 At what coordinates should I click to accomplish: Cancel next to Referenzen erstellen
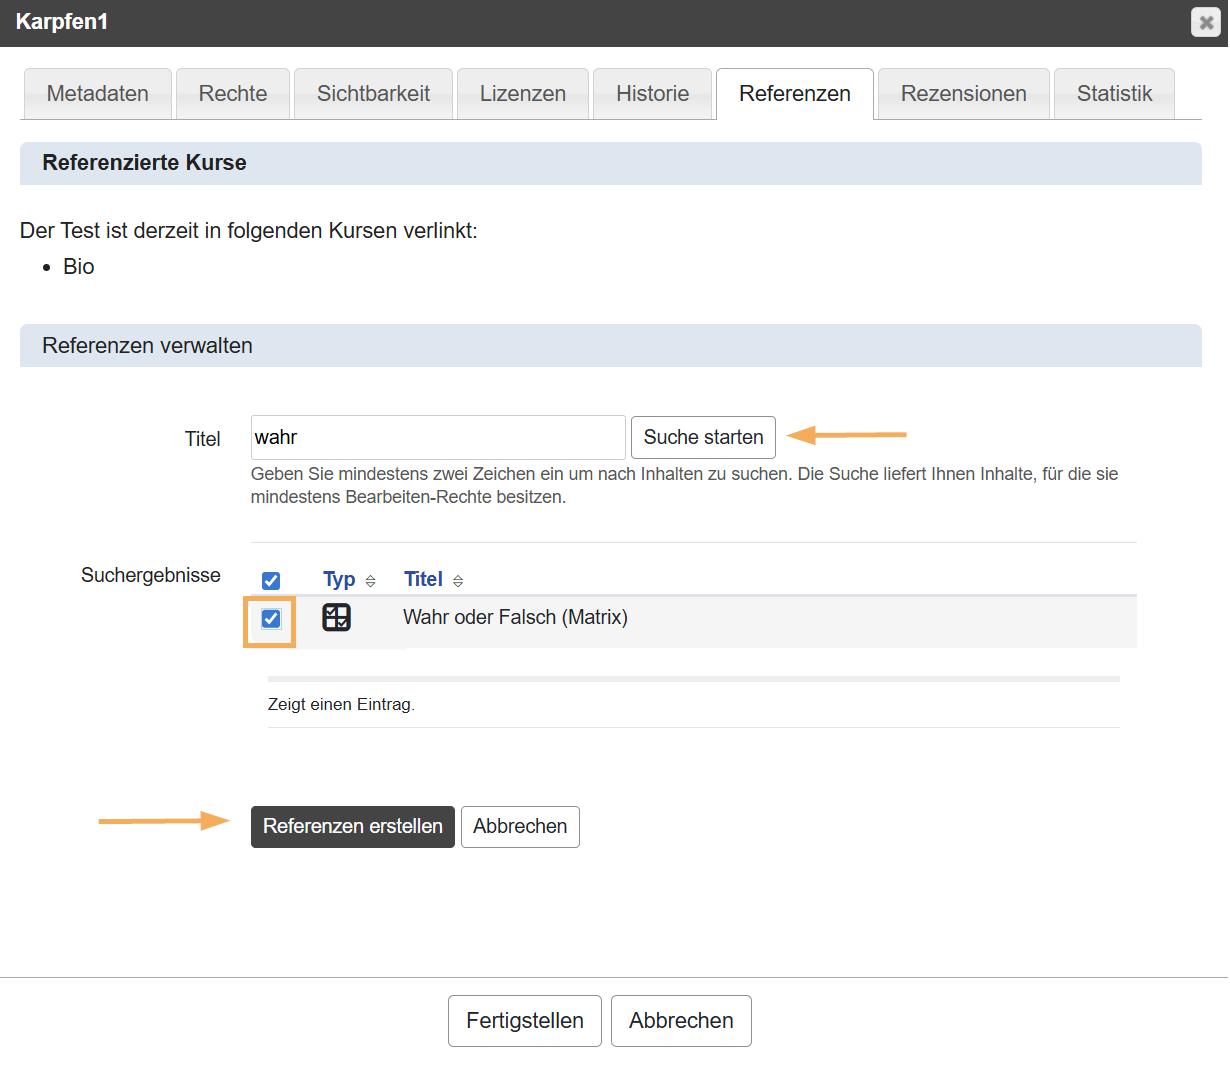520,827
